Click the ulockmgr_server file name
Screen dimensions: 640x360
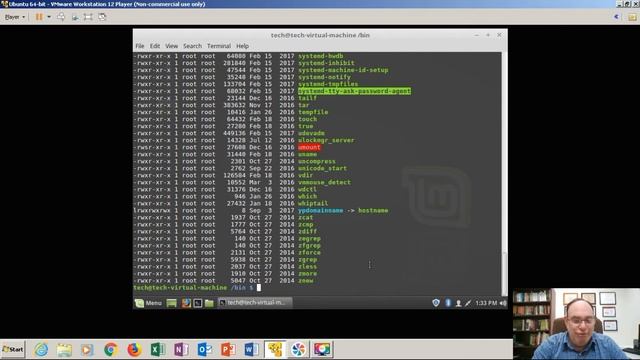(x=326, y=140)
